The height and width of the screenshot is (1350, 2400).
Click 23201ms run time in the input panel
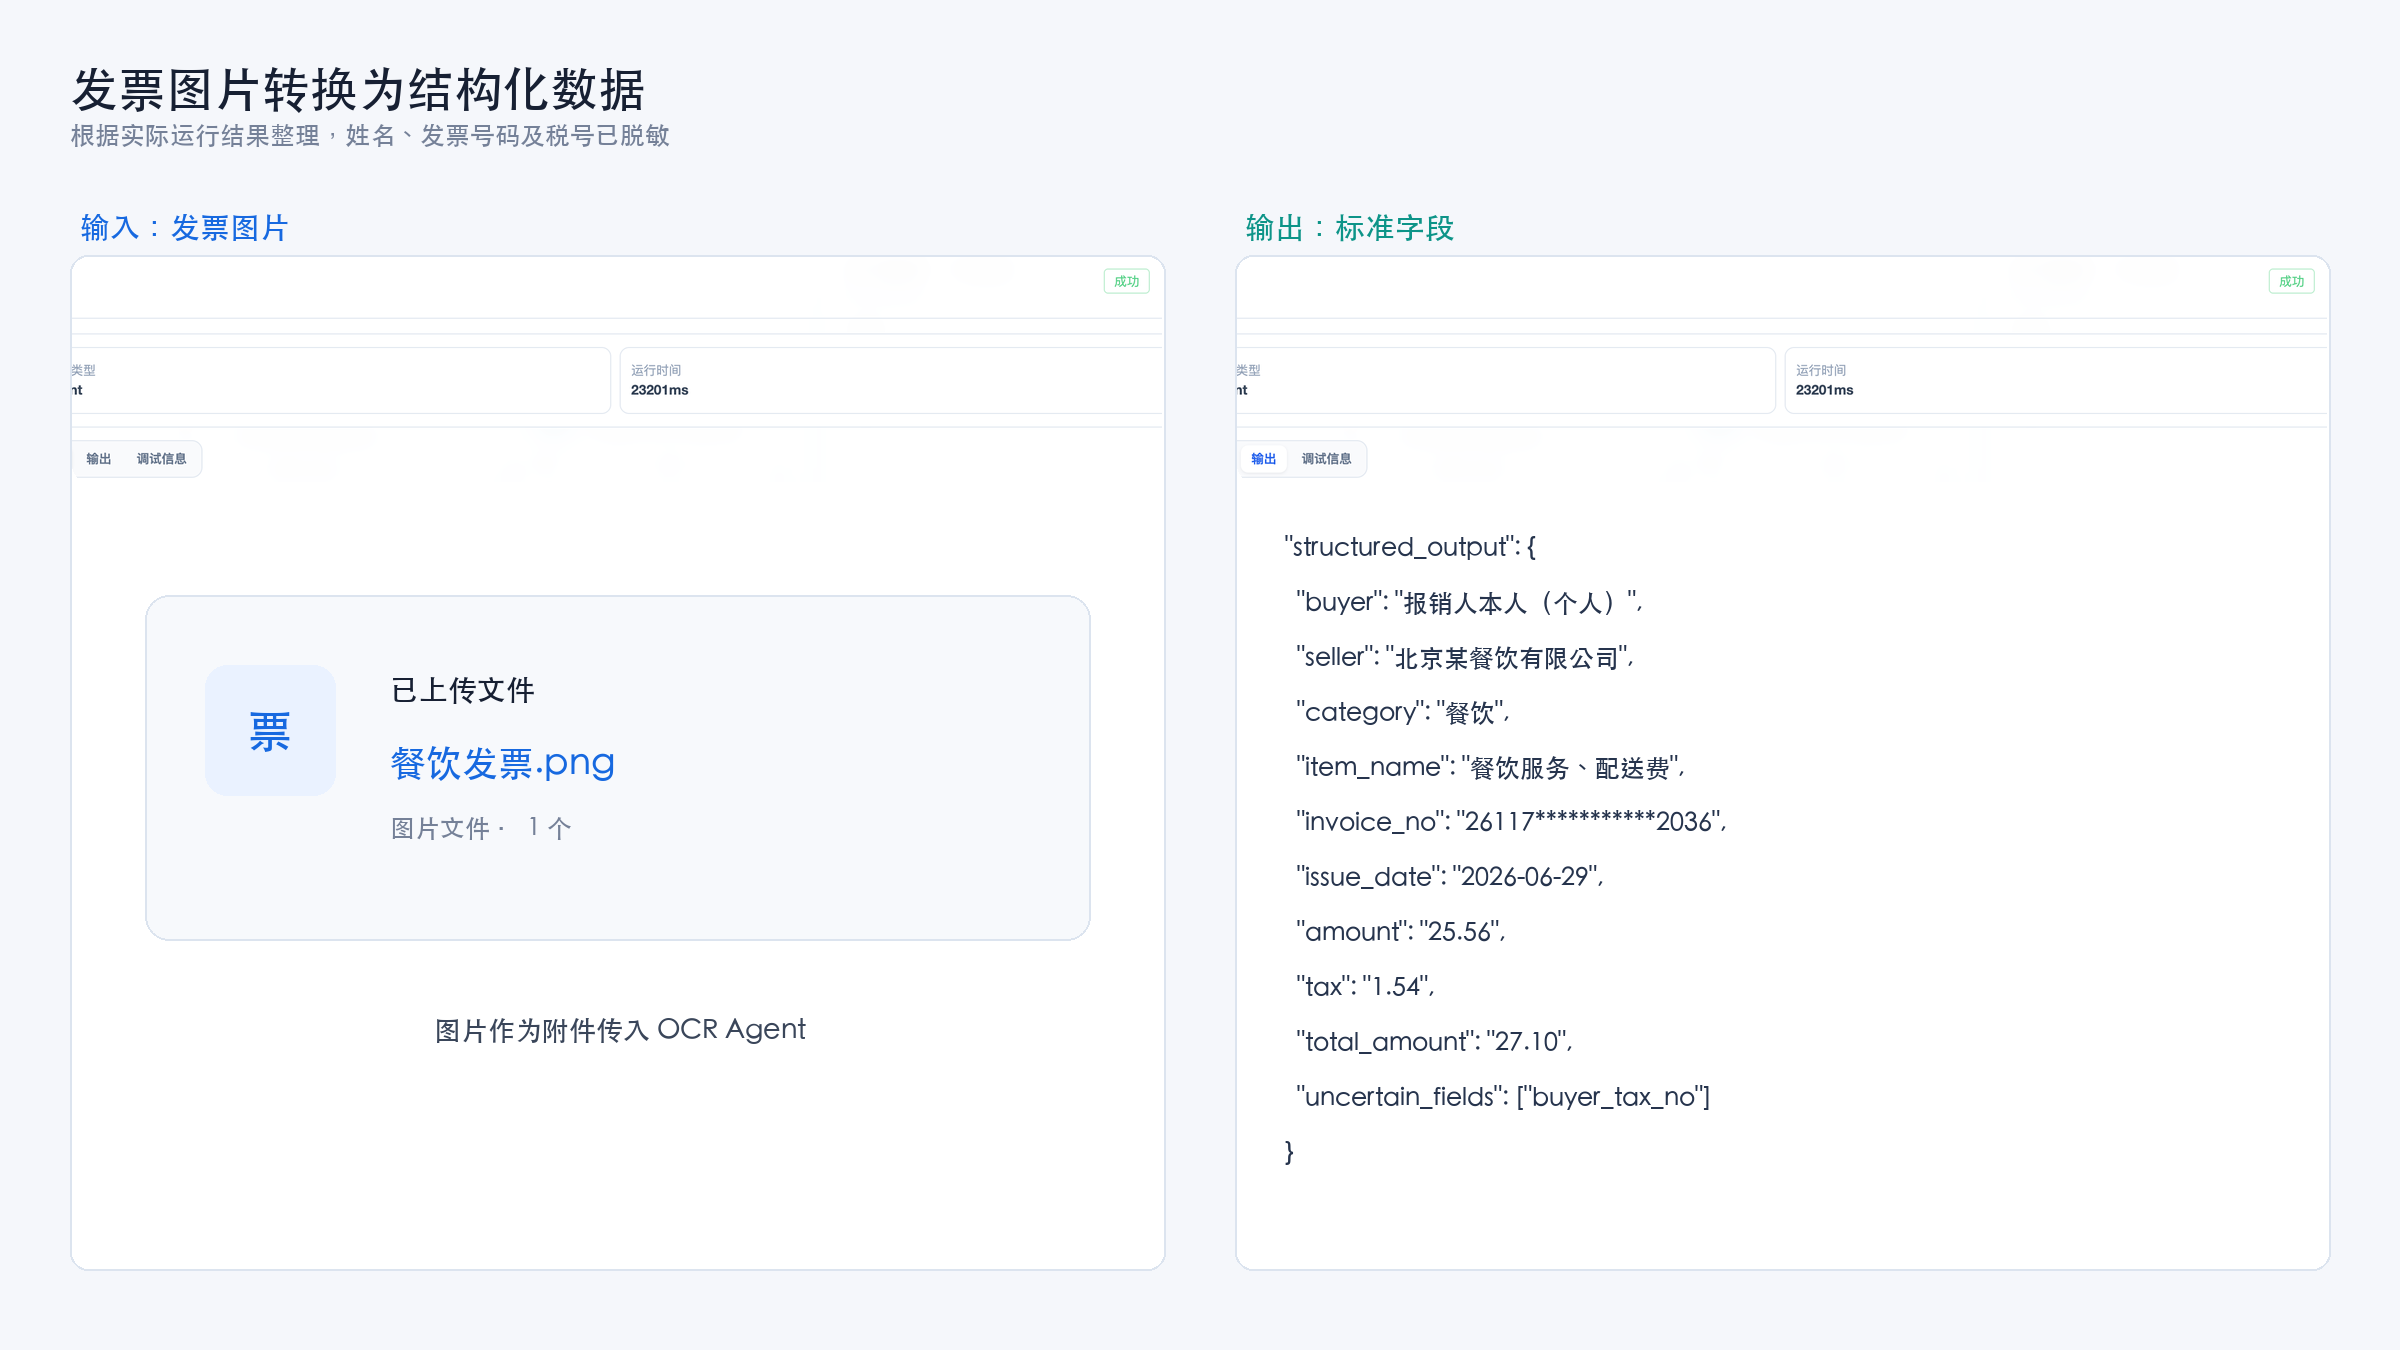point(660,390)
